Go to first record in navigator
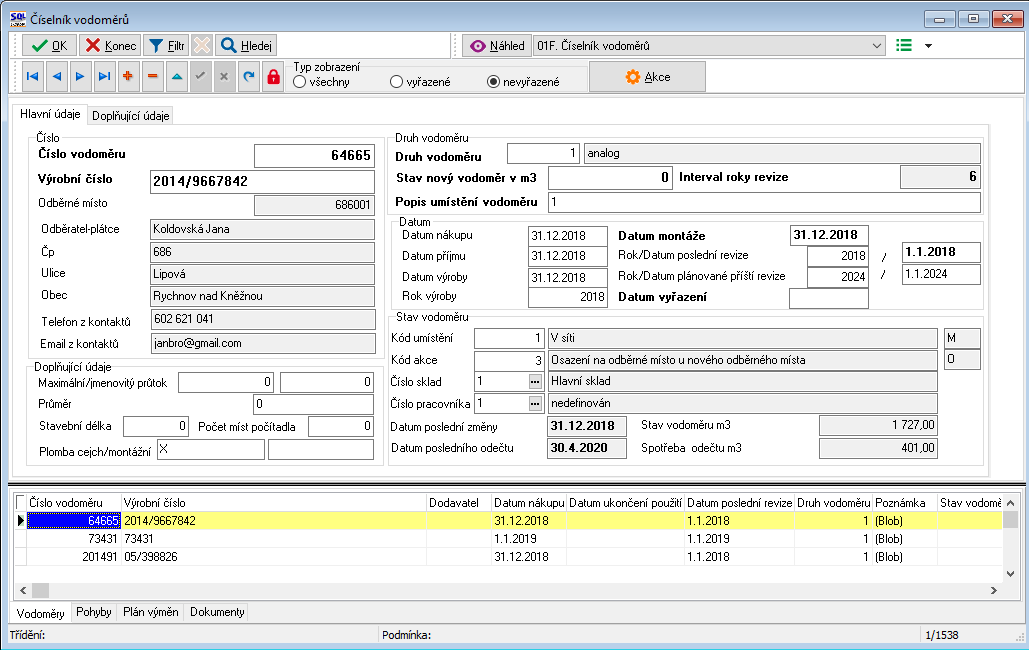Image resolution: width=1029 pixels, height=650 pixels. (x=32, y=77)
